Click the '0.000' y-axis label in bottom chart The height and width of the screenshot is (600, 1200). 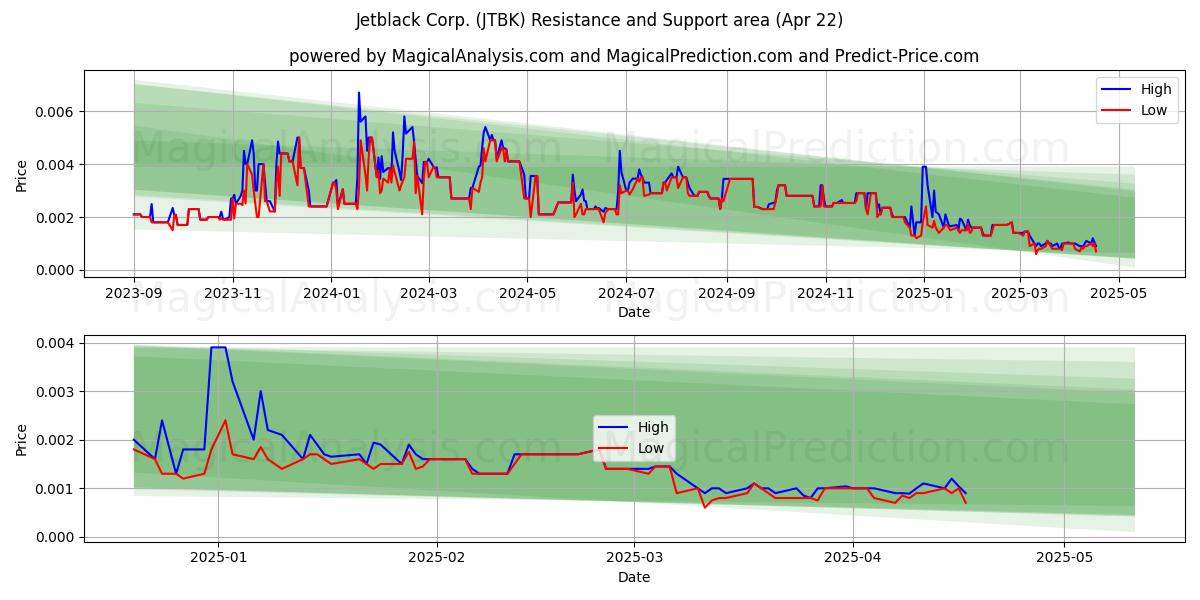pos(56,537)
